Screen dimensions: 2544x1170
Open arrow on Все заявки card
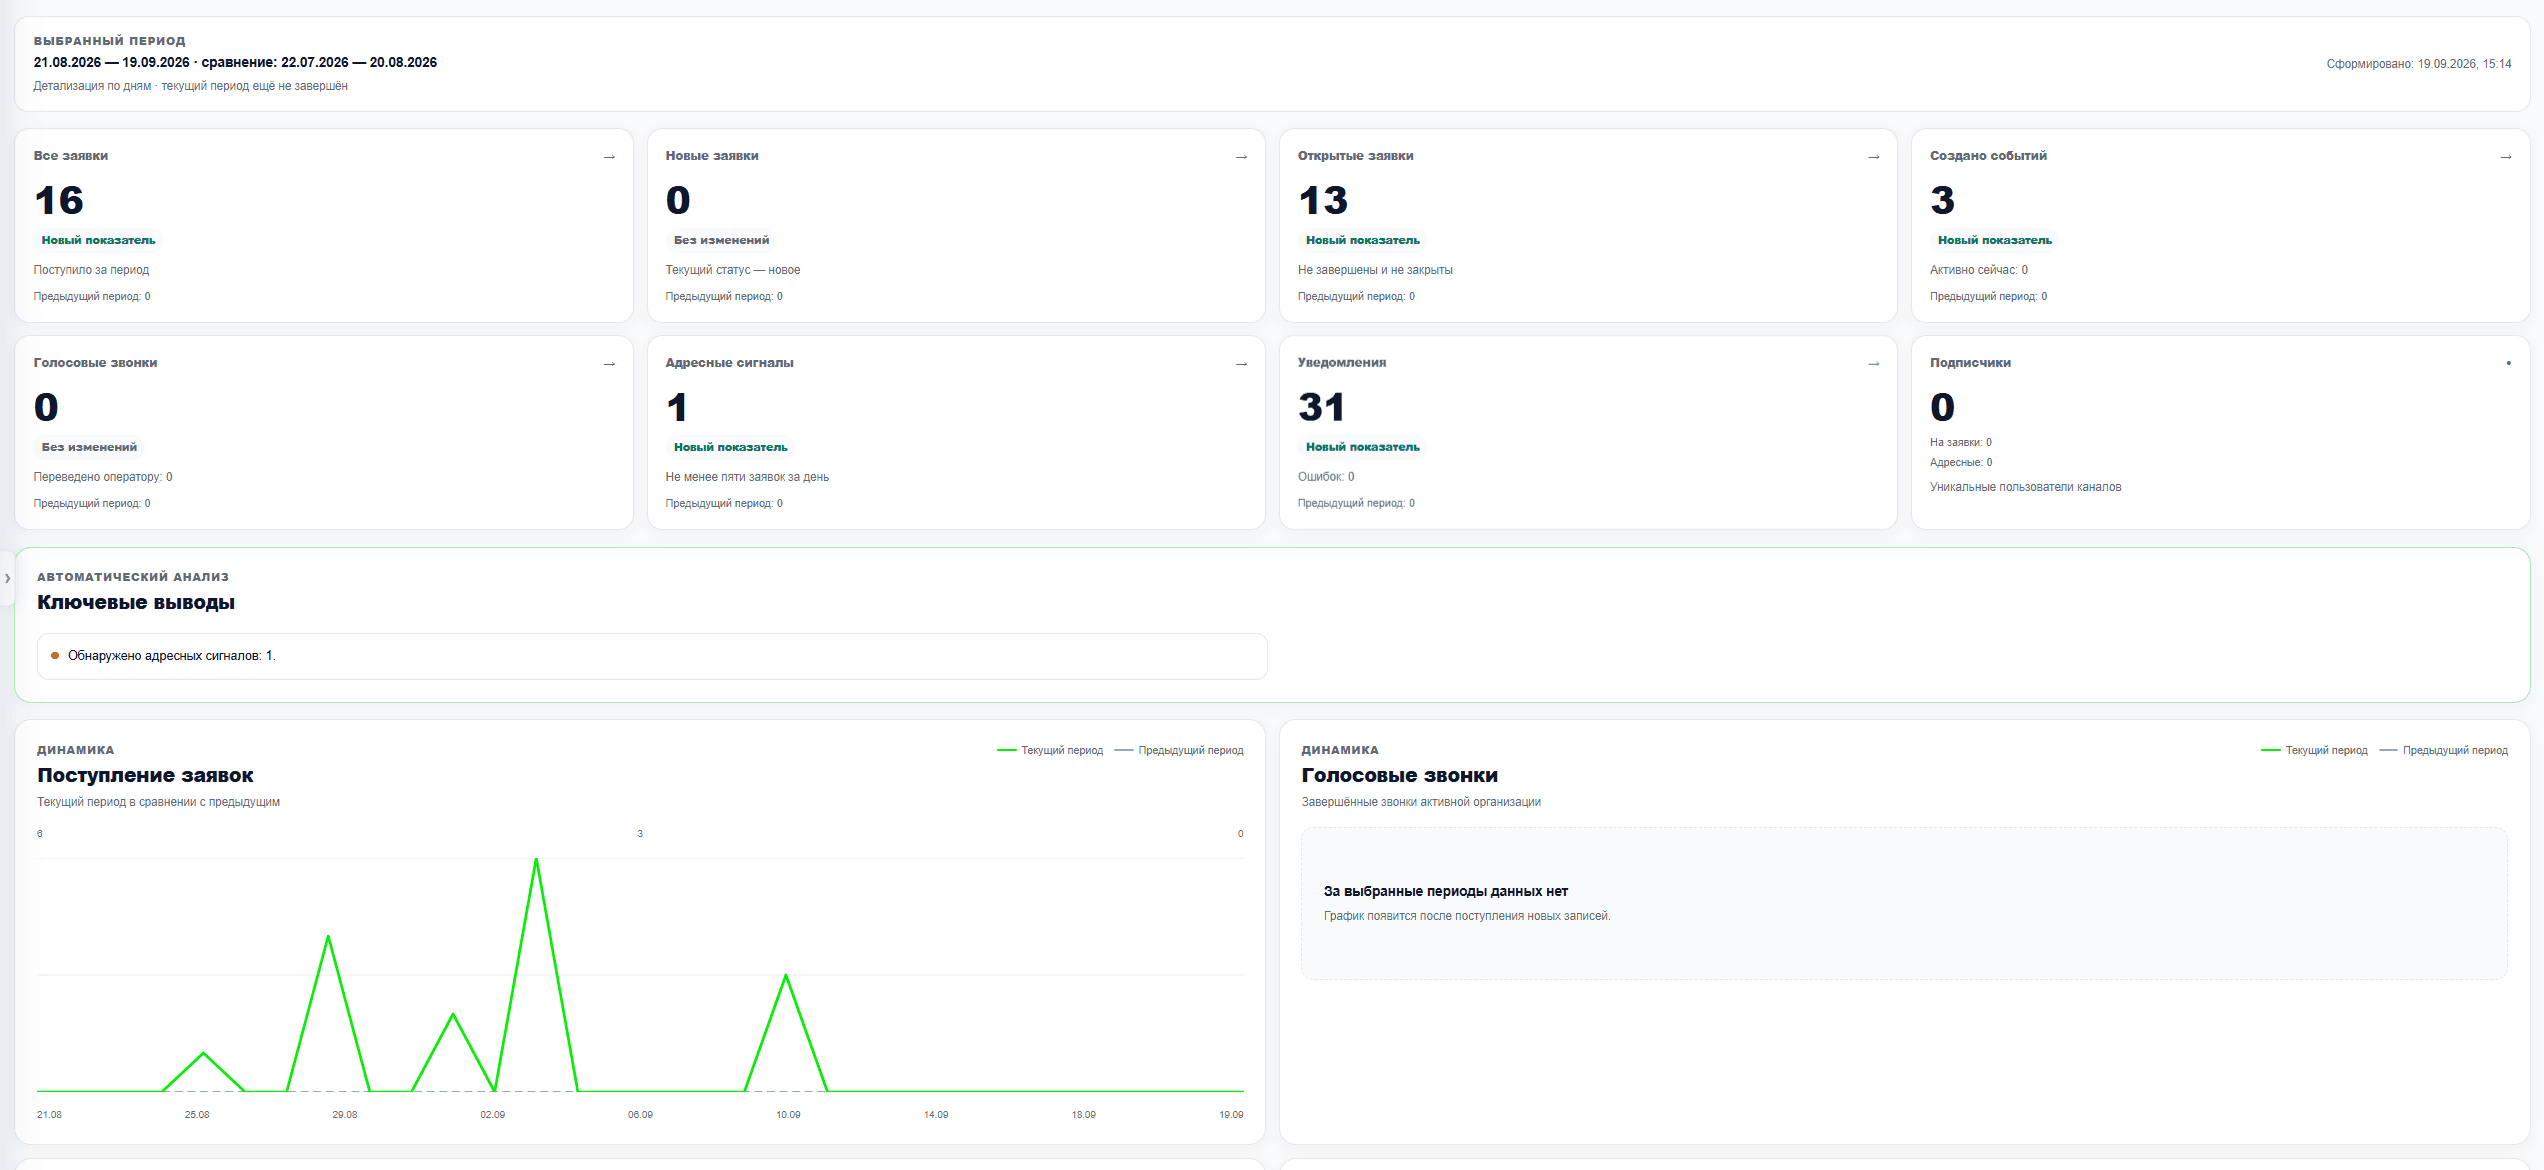coord(609,157)
